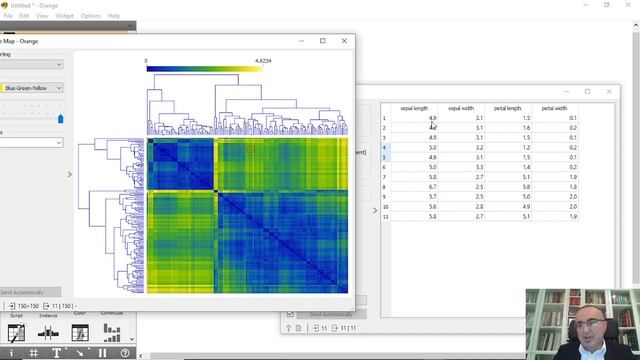Click the workflow info 'i' icon
The image size is (640, 360).
tap(11, 353)
